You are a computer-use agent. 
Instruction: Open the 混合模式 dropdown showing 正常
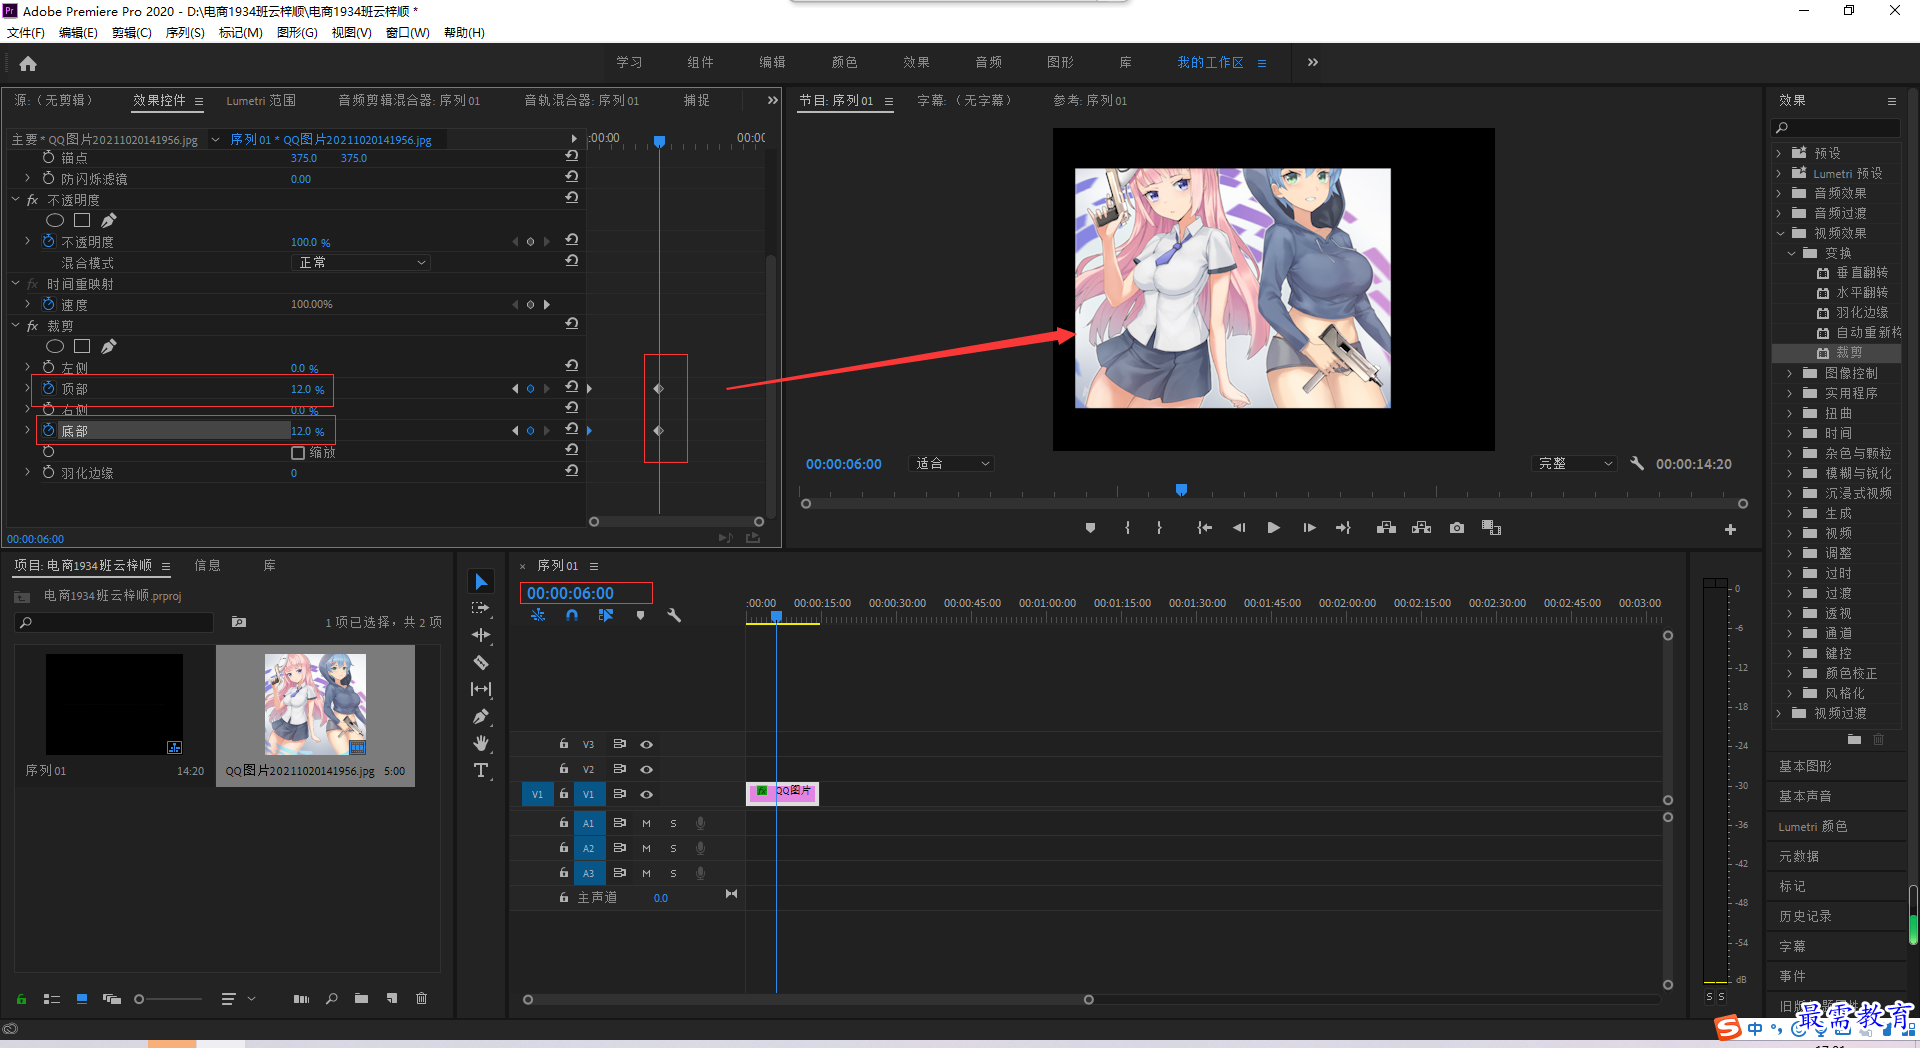(x=361, y=262)
